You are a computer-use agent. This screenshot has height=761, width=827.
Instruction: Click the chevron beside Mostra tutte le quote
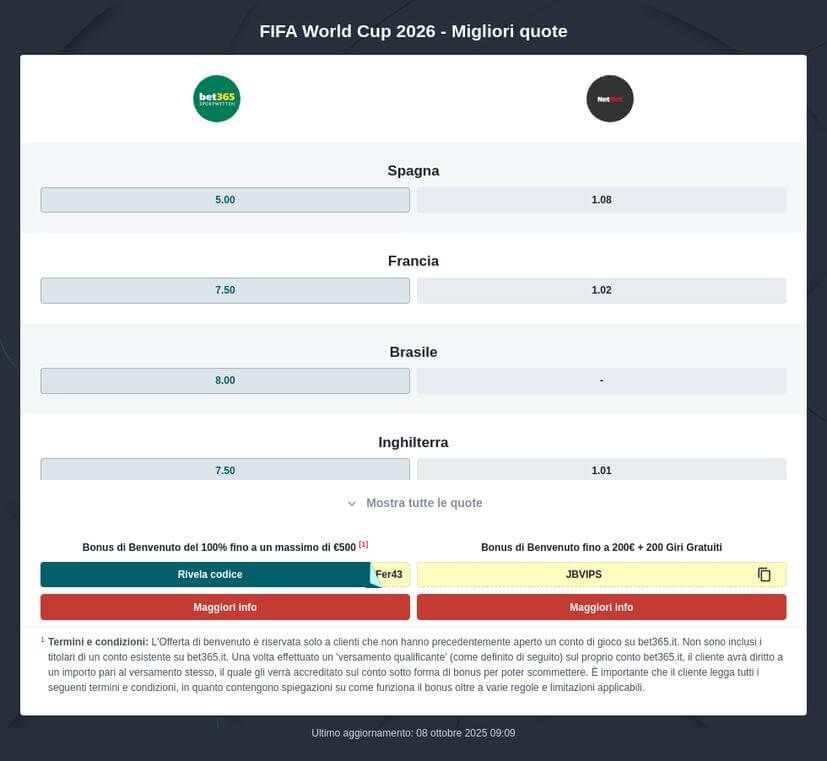click(x=352, y=504)
